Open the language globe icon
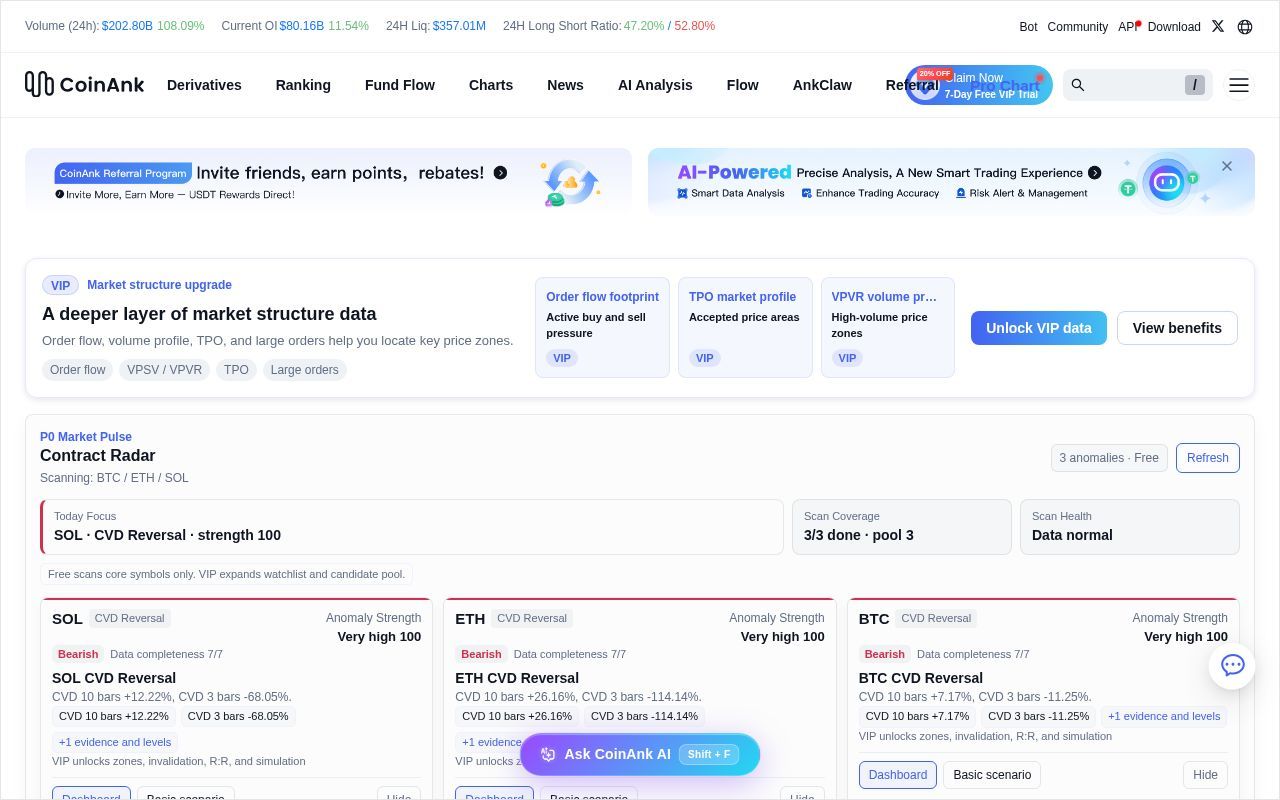The height and width of the screenshot is (800, 1280). click(x=1245, y=26)
